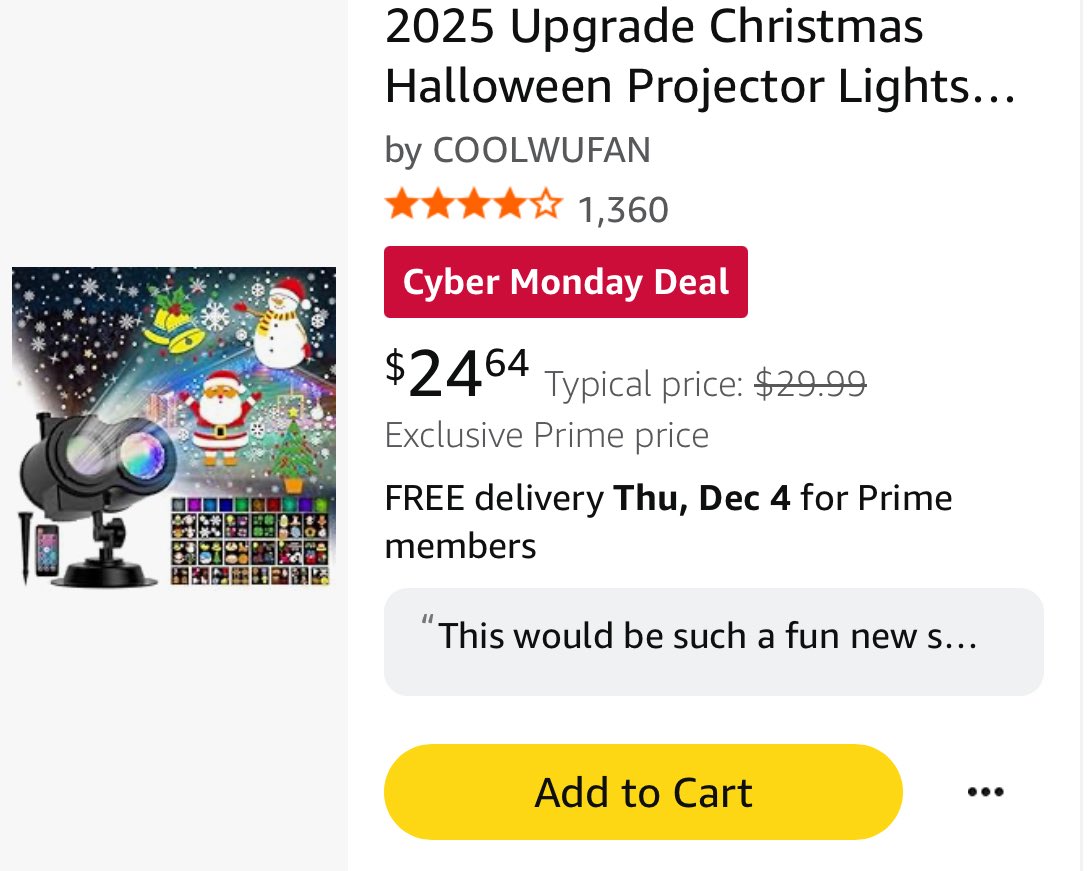Click the Exclusive Prime price label

[547, 436]
